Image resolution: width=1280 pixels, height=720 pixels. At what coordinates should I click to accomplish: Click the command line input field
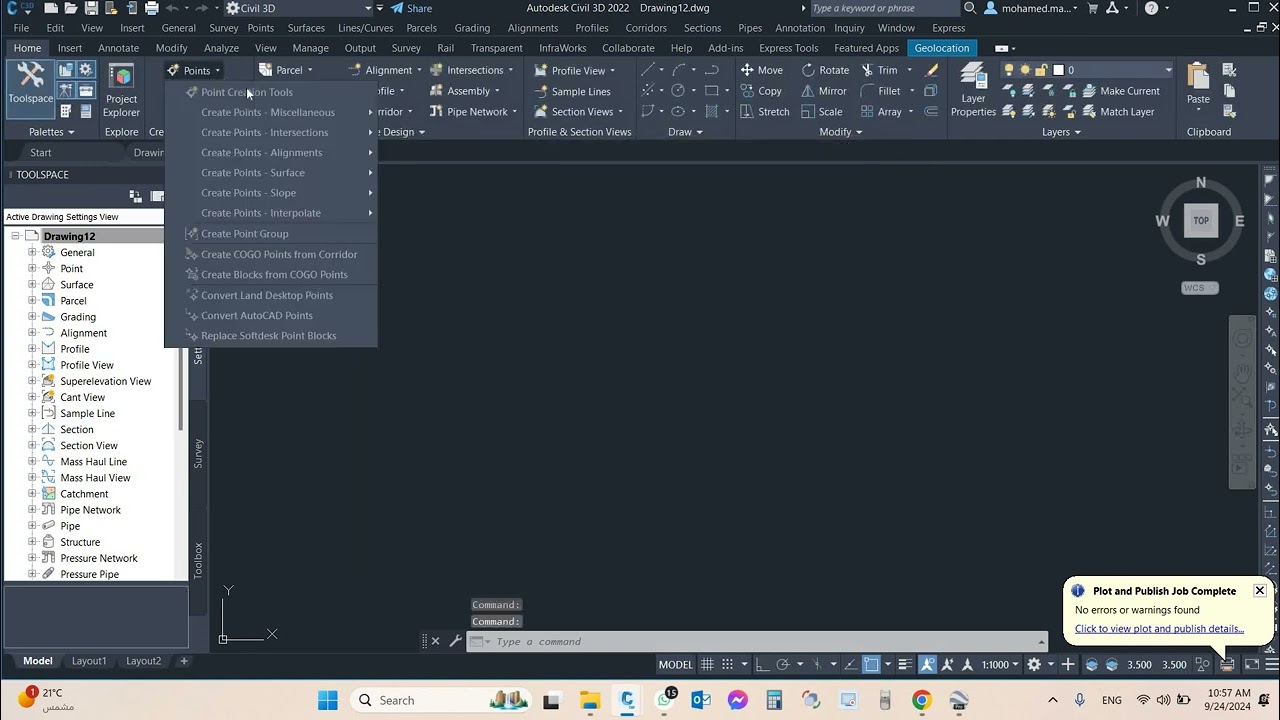760,642
